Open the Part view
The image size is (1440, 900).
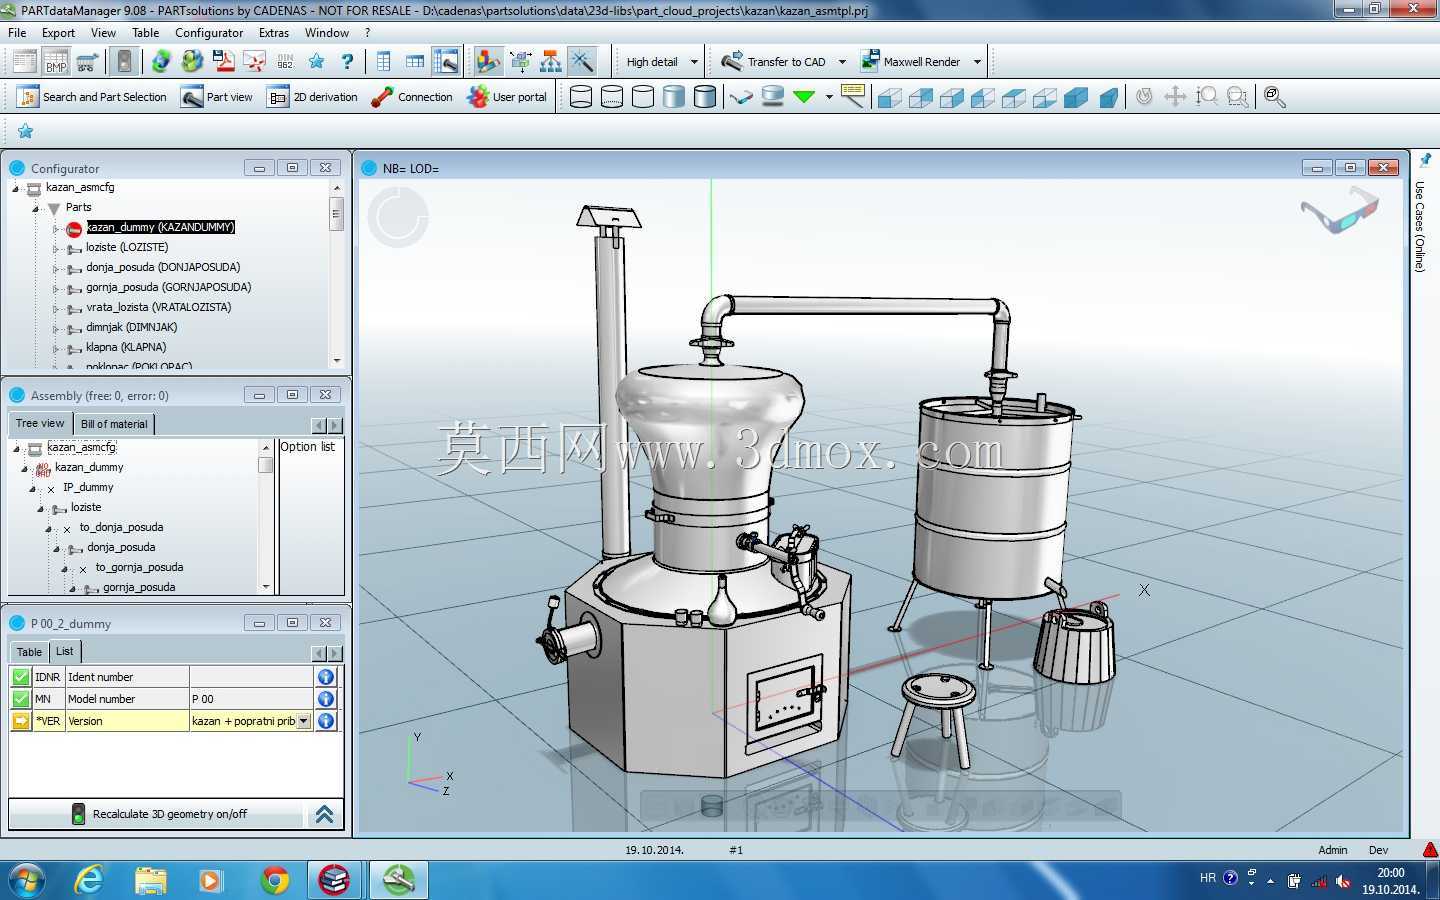[x=217, y=97]
